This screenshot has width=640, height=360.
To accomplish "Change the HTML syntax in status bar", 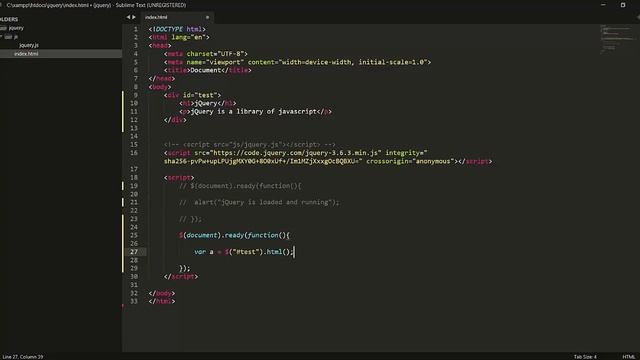I will (629, 357).
